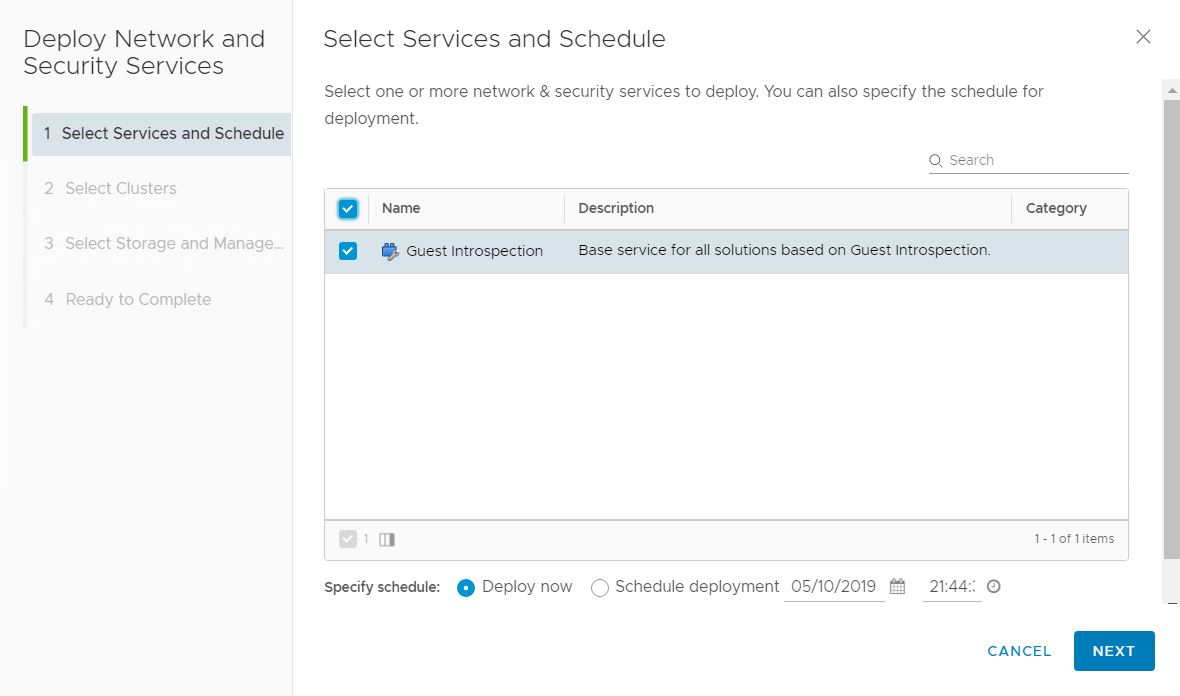Click the selected items count checkbox in footer
The width and height of the screenshot is (1180, 696).
(x=347, y=539)
